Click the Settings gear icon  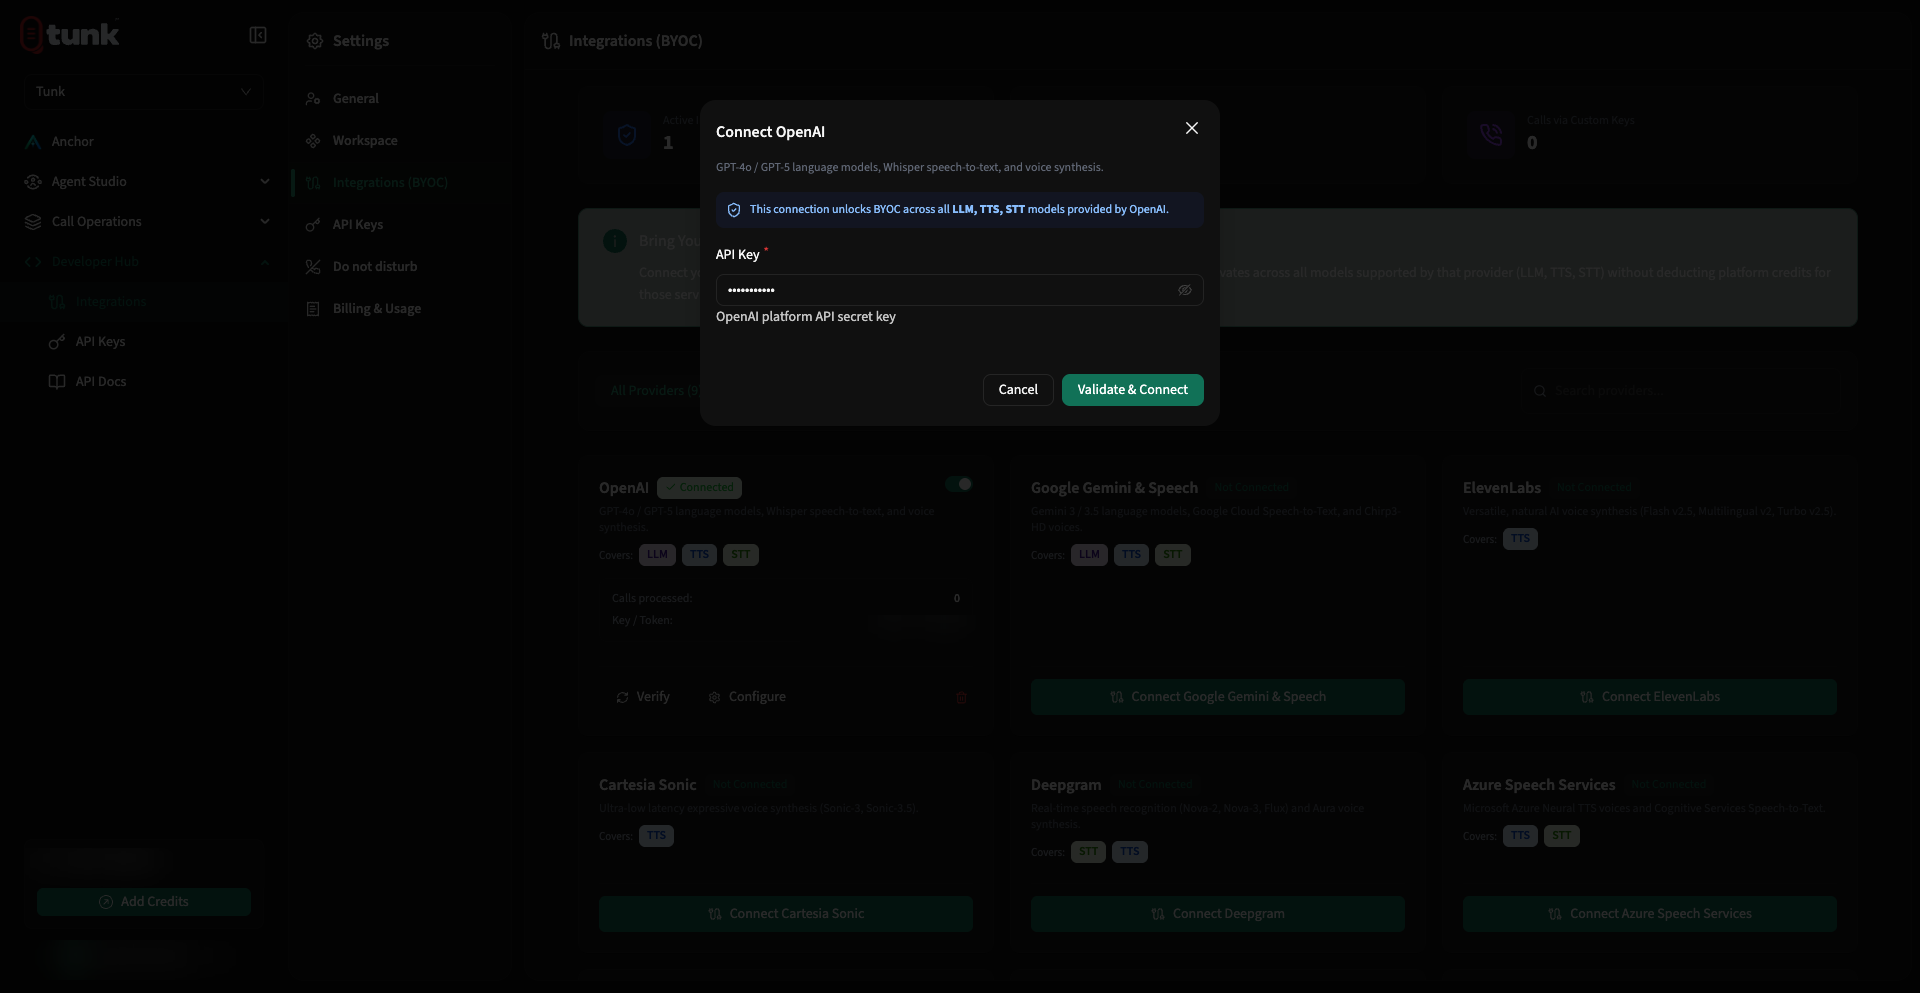click(314, 41)
